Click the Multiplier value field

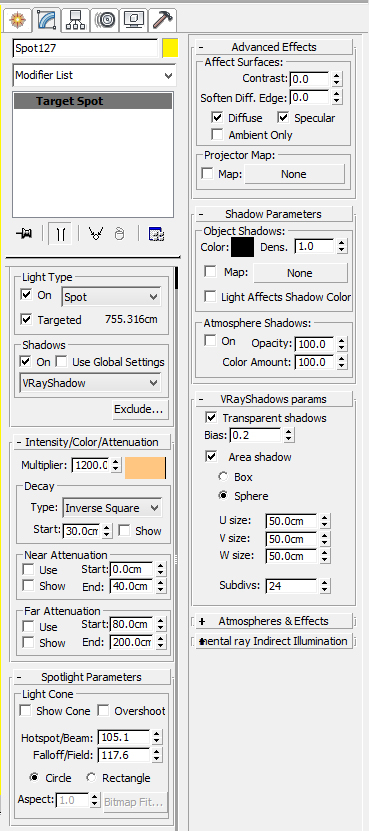90,465
